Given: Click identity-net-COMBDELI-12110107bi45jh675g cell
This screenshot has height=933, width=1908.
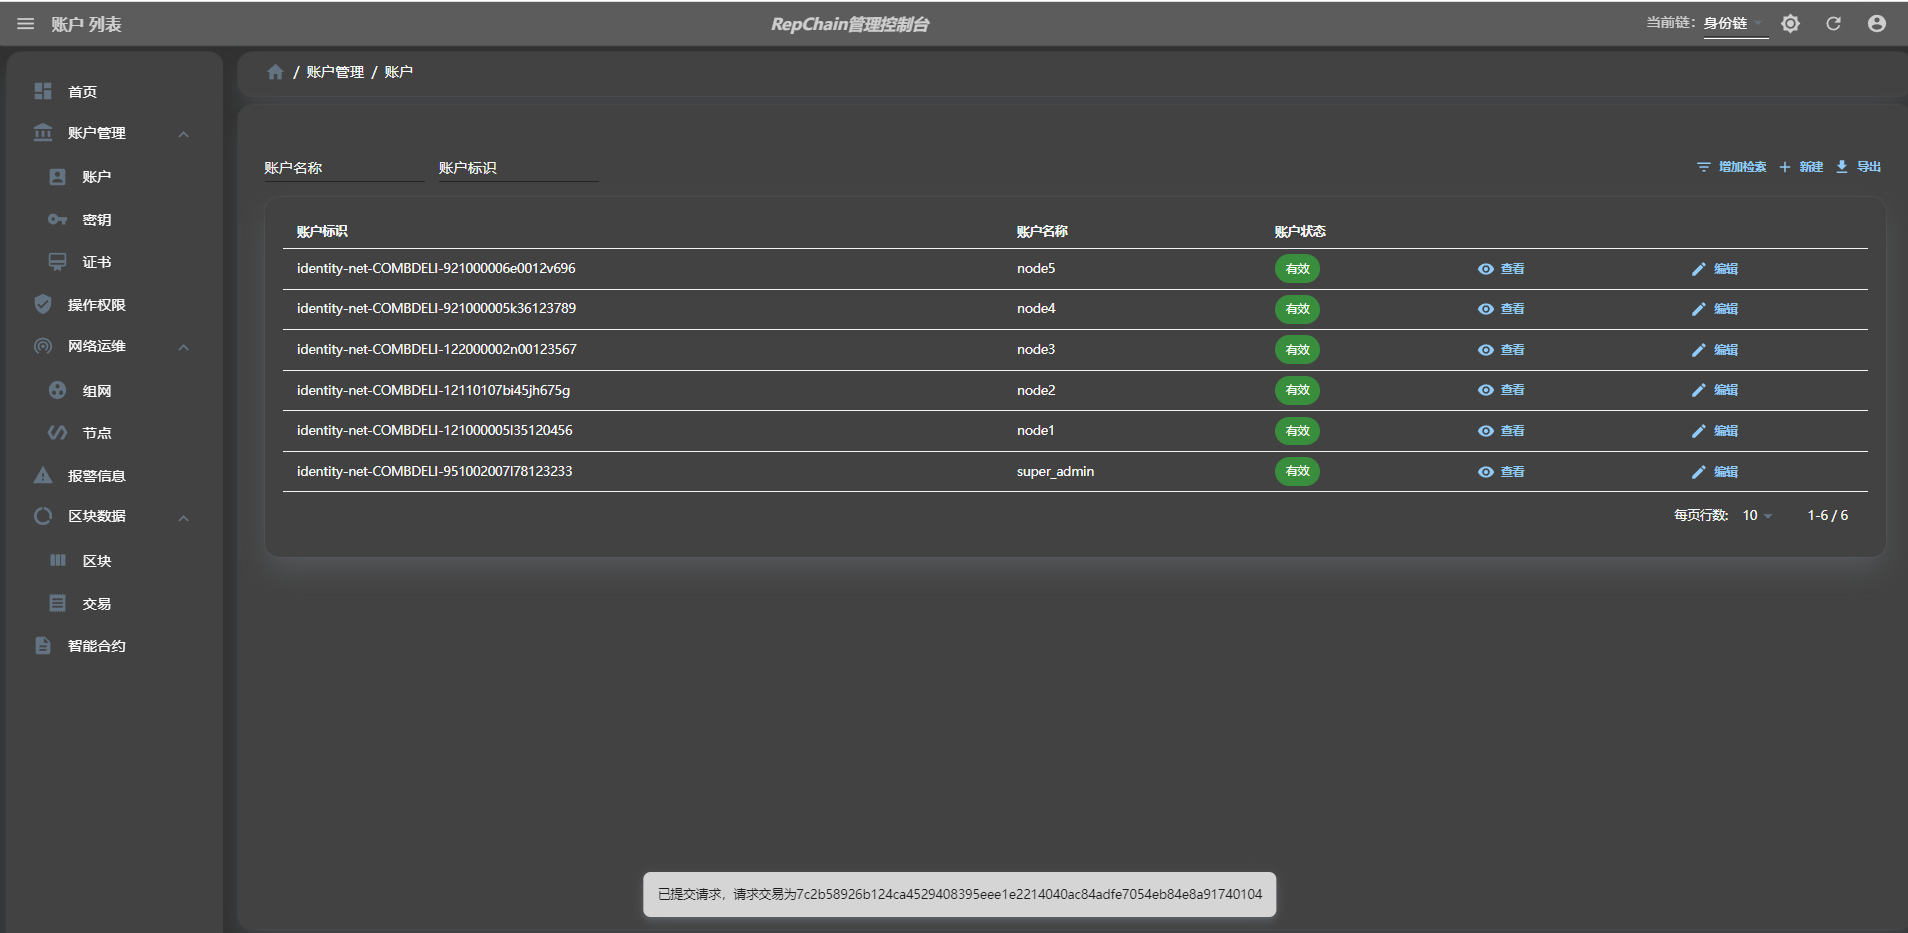Looking at the screenshot, I should pos(433,390).
